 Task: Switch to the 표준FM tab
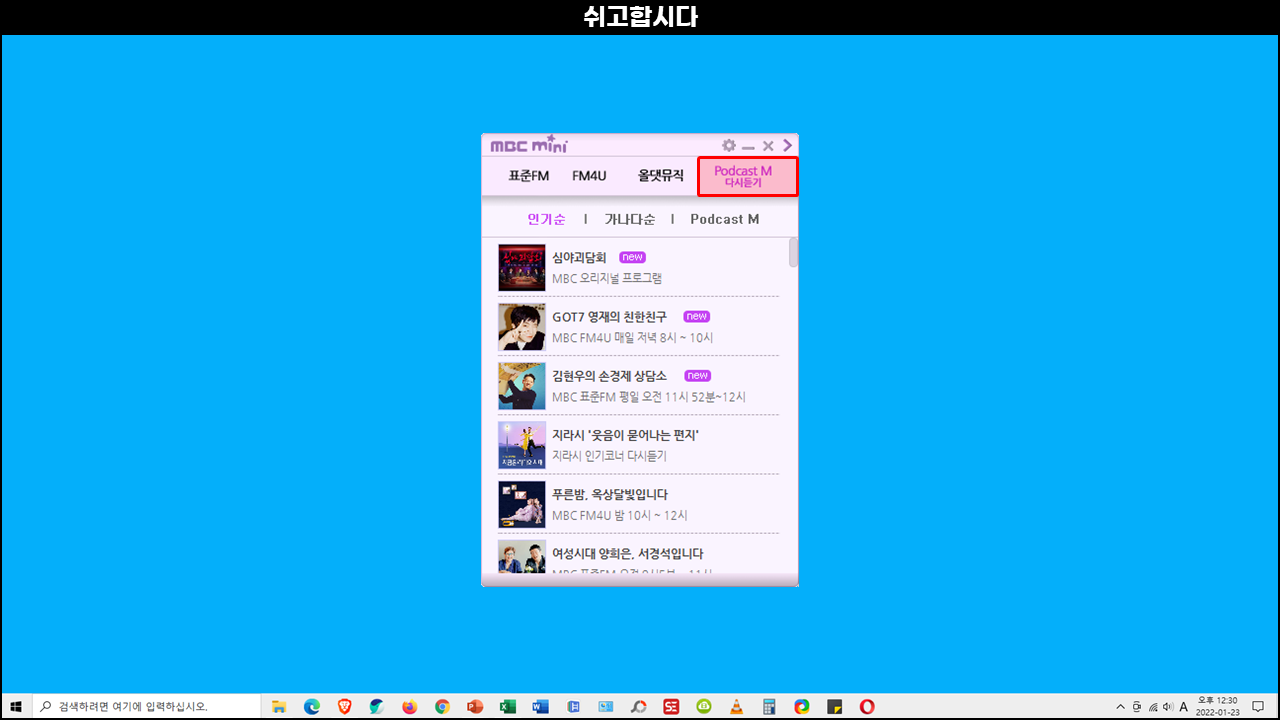[x=528, y=176]
